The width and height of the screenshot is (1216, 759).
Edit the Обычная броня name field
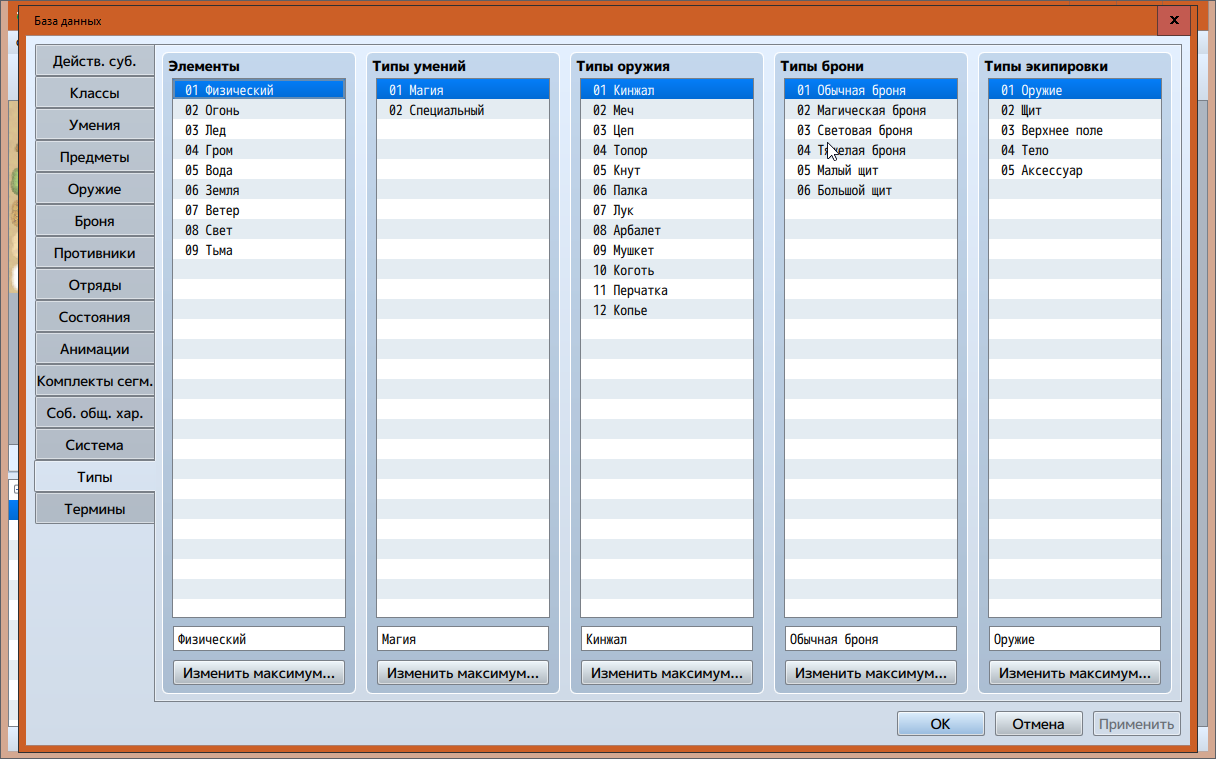(x=871, y=639)
